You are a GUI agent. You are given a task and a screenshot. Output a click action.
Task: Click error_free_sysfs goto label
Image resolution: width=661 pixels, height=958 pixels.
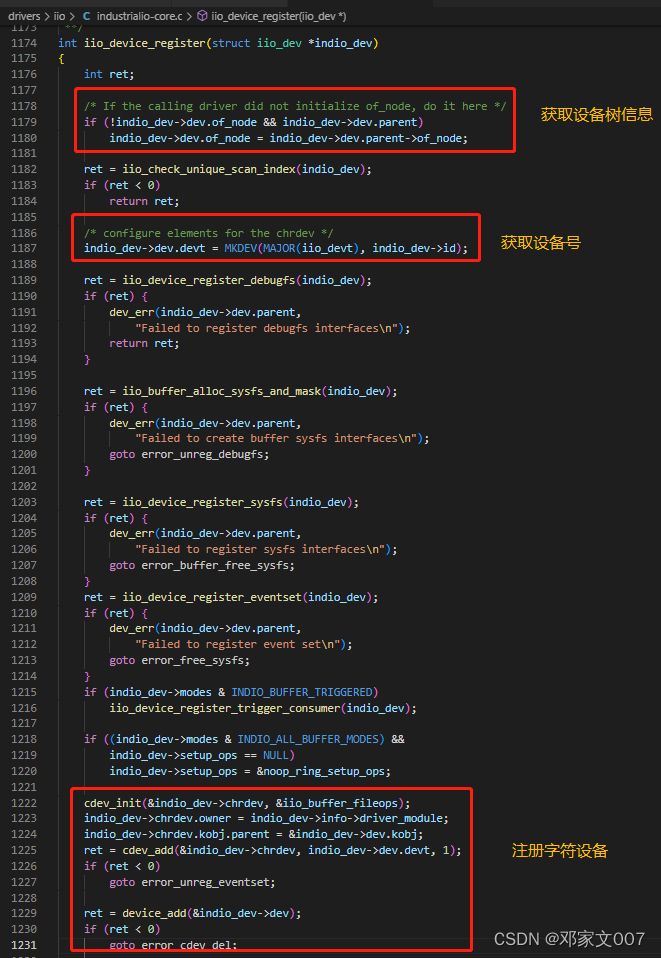(x=194, y=660)
